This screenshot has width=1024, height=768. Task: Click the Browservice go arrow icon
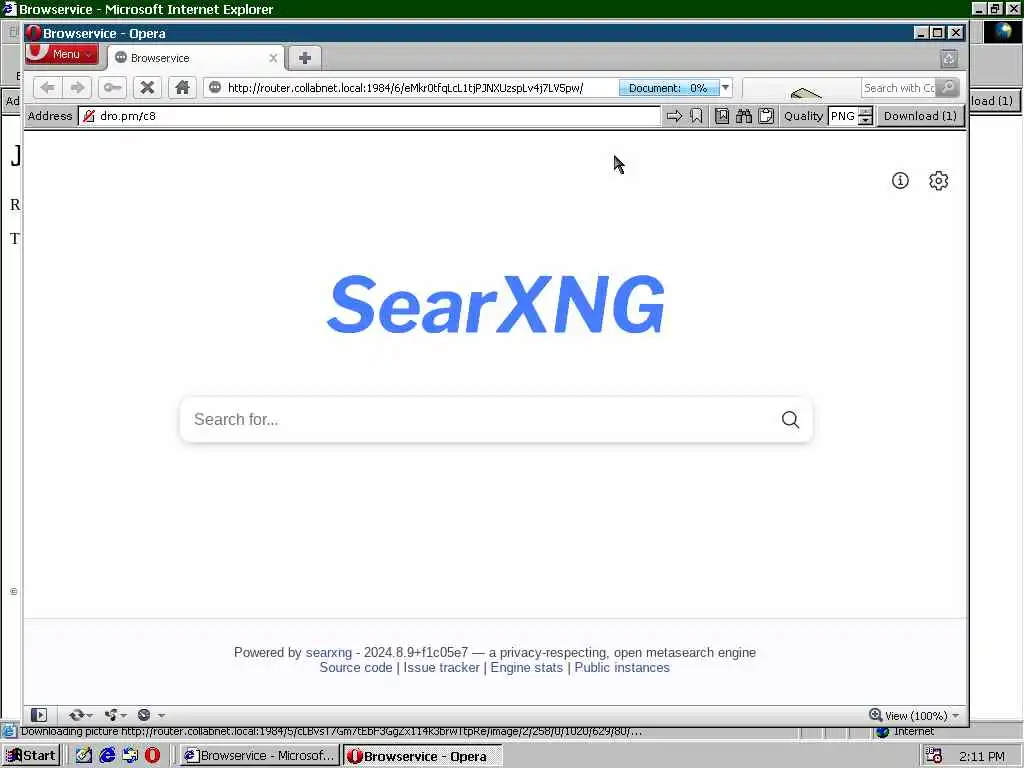pyautogui.click(x=674, y=116)
